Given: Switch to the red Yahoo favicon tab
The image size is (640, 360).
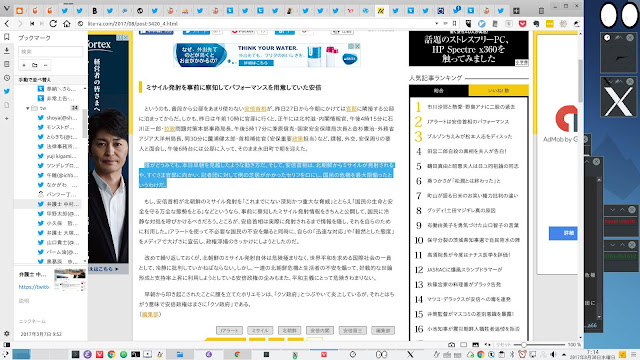Looking at the screenshot, I should (x=350, y=11).
